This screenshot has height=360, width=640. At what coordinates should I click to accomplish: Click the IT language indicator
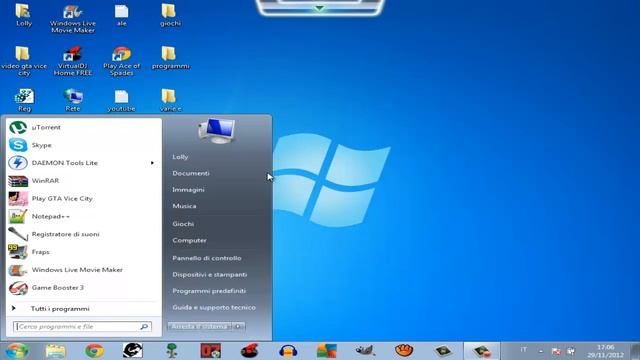point(523,350)
